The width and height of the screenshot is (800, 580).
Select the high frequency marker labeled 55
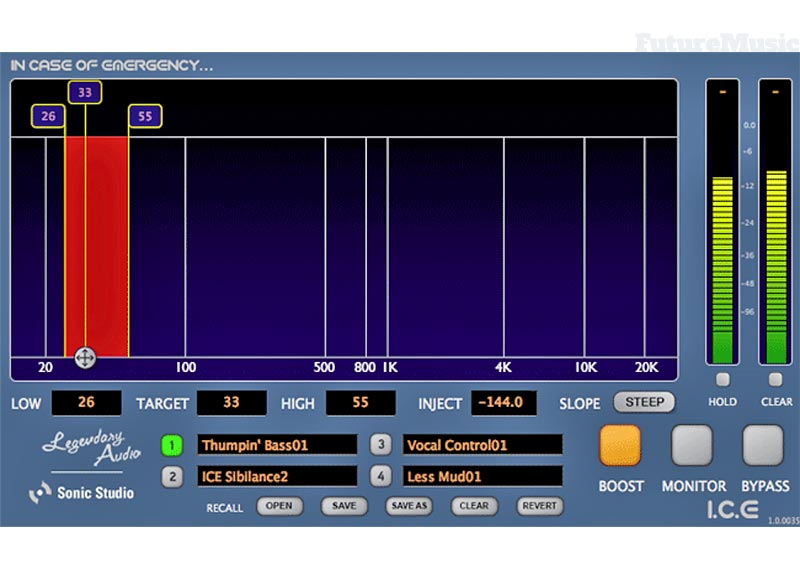pyautogui.click(x=145, y=116)
